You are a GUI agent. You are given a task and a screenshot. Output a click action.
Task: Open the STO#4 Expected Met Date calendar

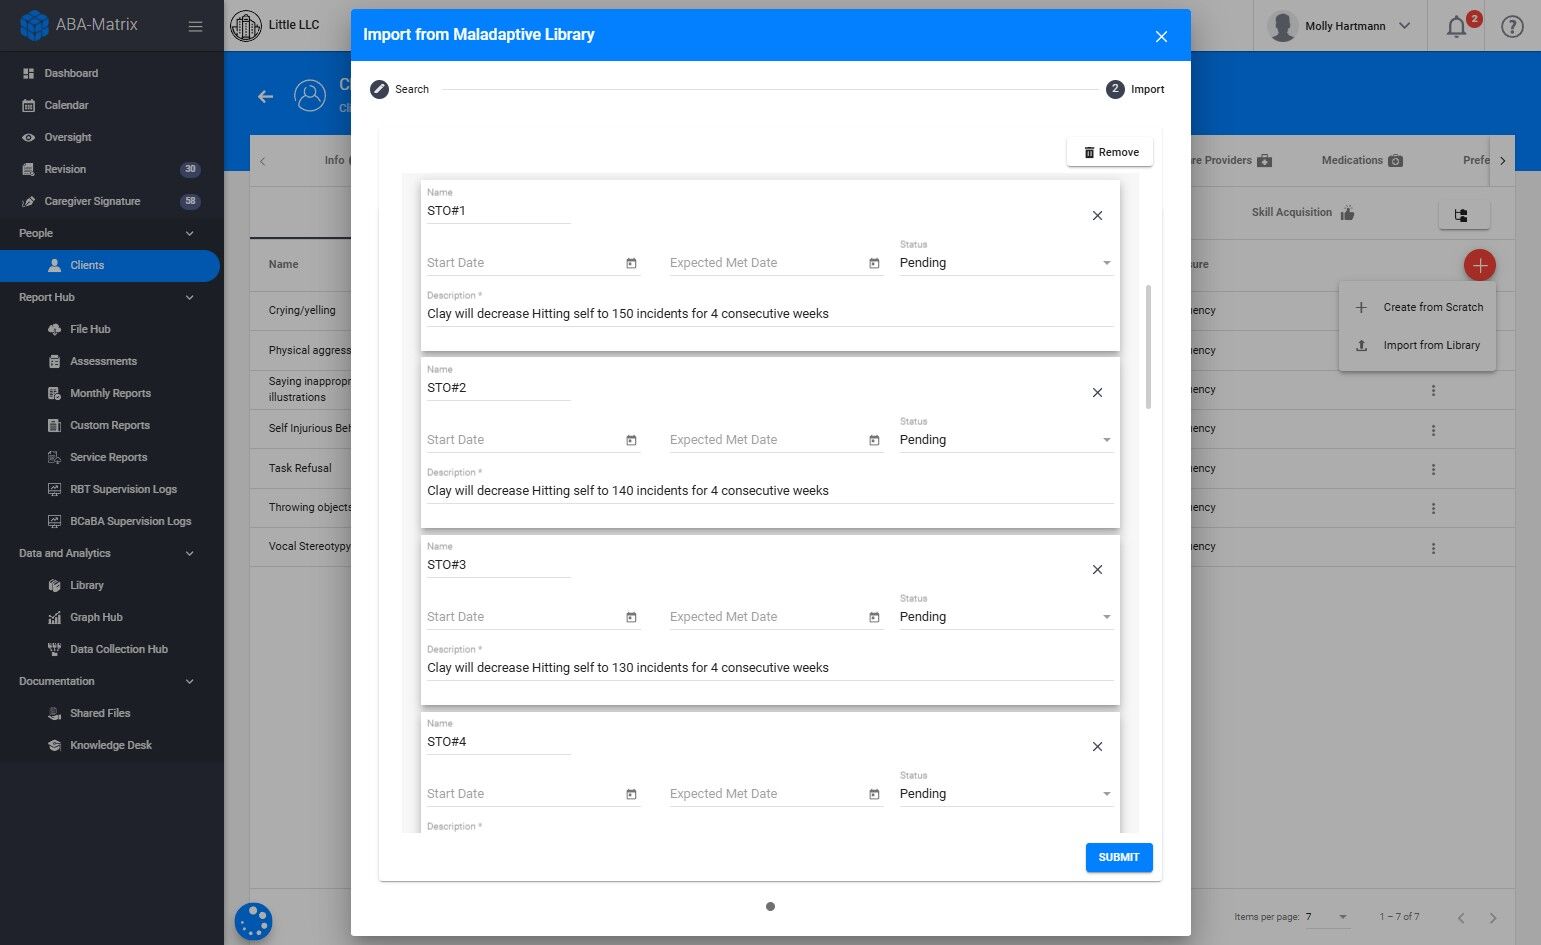[x=874, y=794]
